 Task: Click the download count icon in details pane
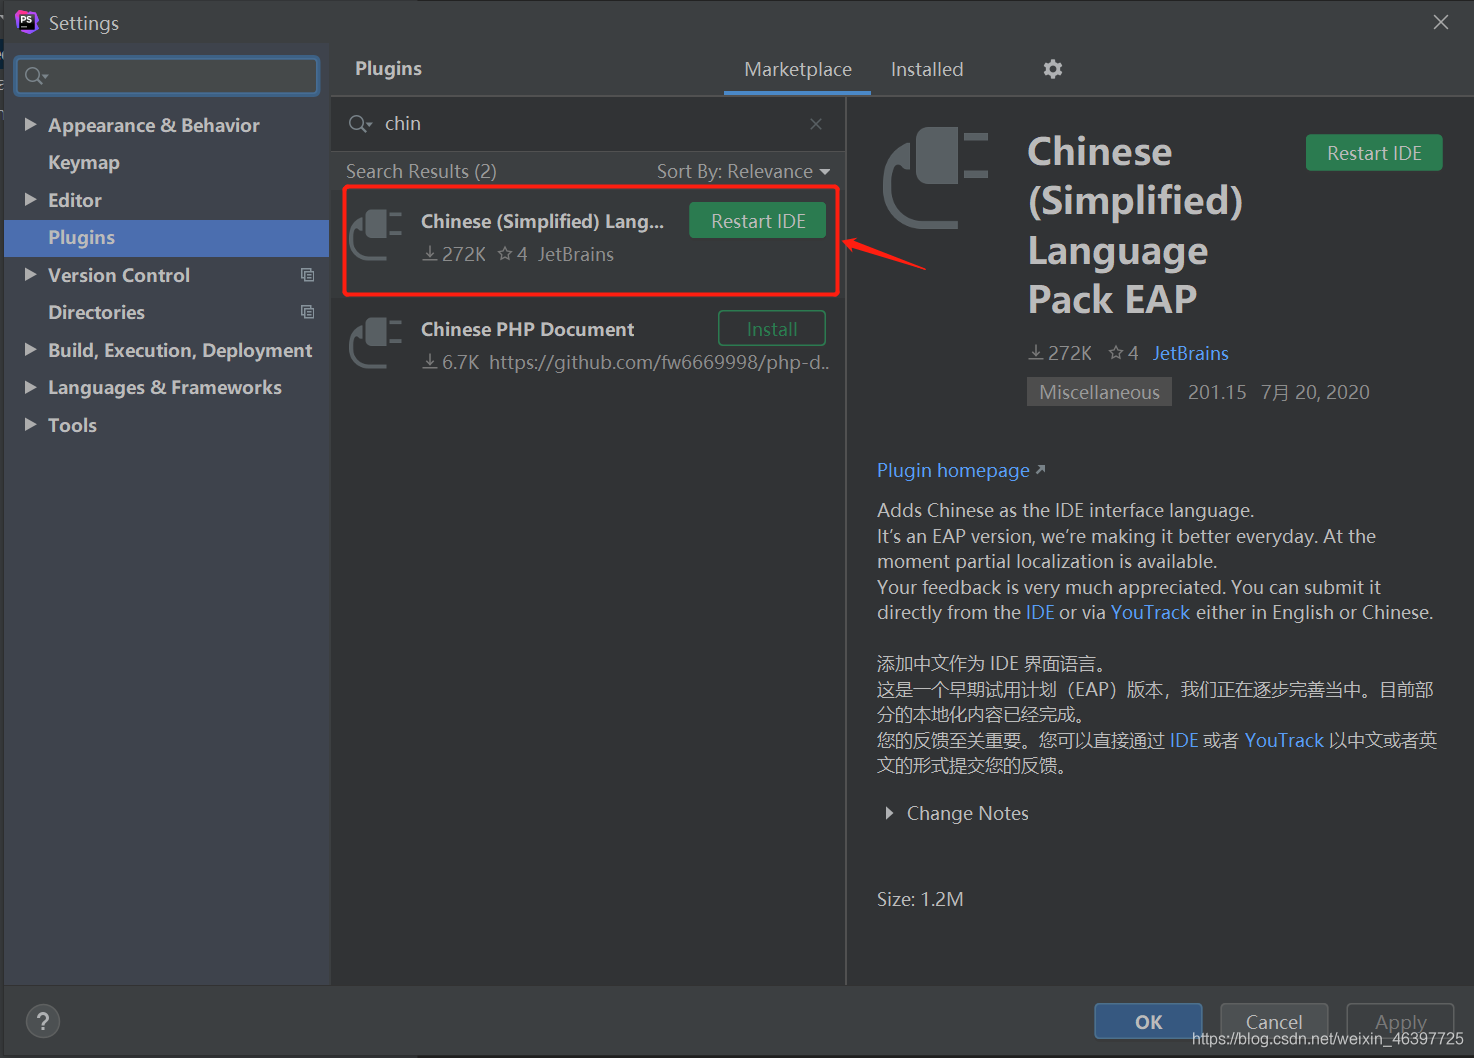click(1036, 353)
